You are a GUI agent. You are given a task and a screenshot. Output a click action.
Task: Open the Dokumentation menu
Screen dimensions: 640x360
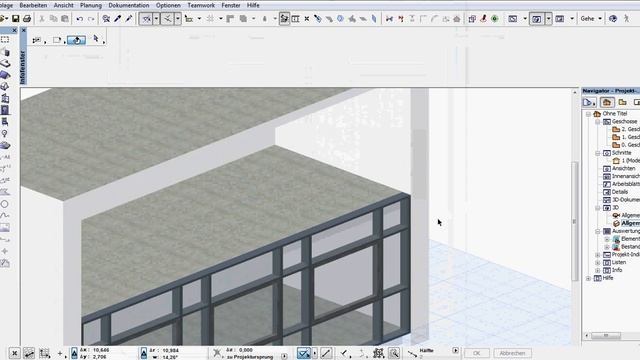point(129,5)
